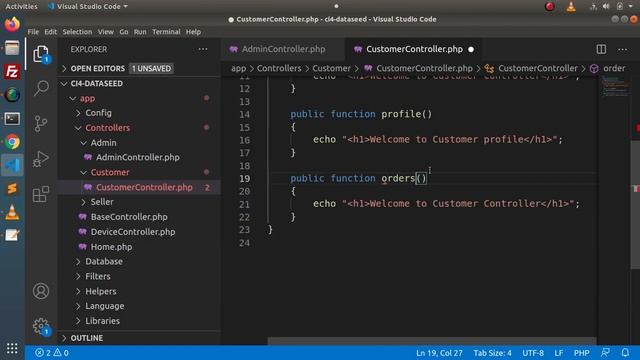Open DeviceController.php in the file tree

point(133,232)
